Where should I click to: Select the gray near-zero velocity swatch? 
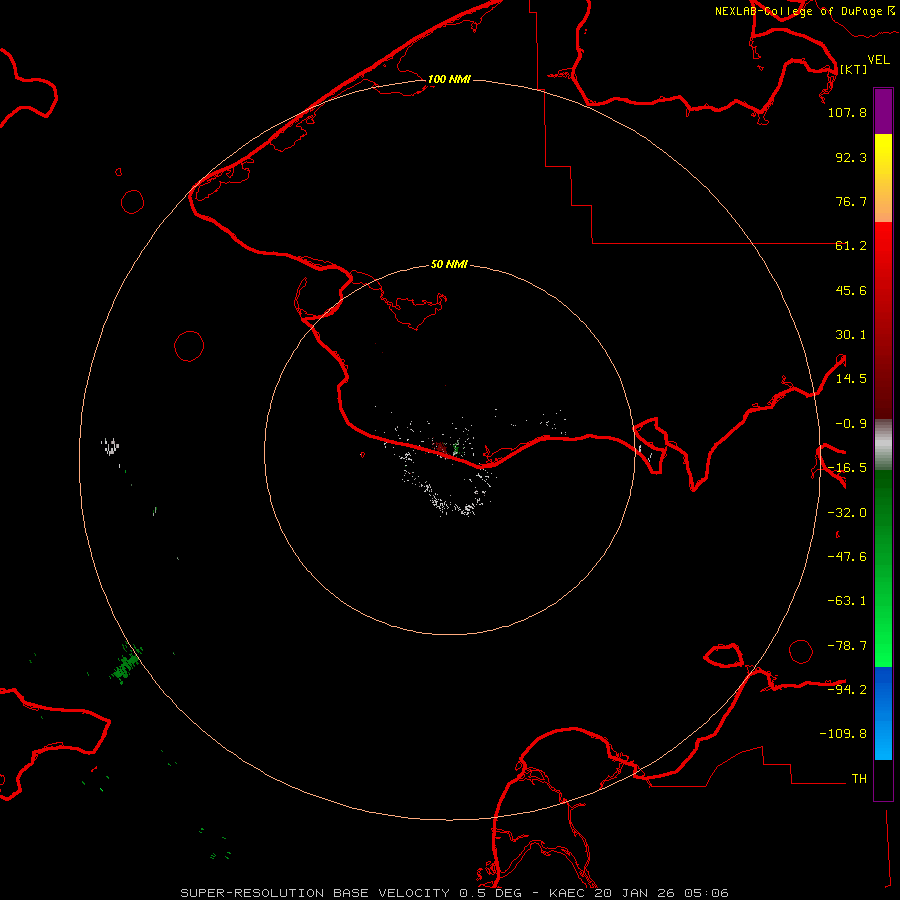(883, 443)
